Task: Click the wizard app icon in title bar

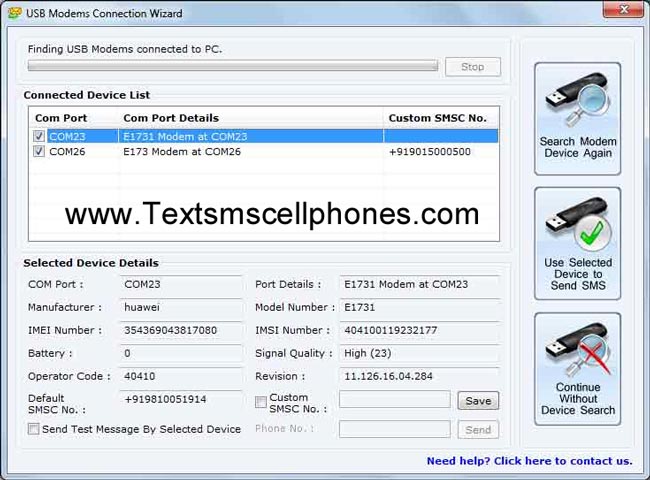Action: [x=15, y=13]
